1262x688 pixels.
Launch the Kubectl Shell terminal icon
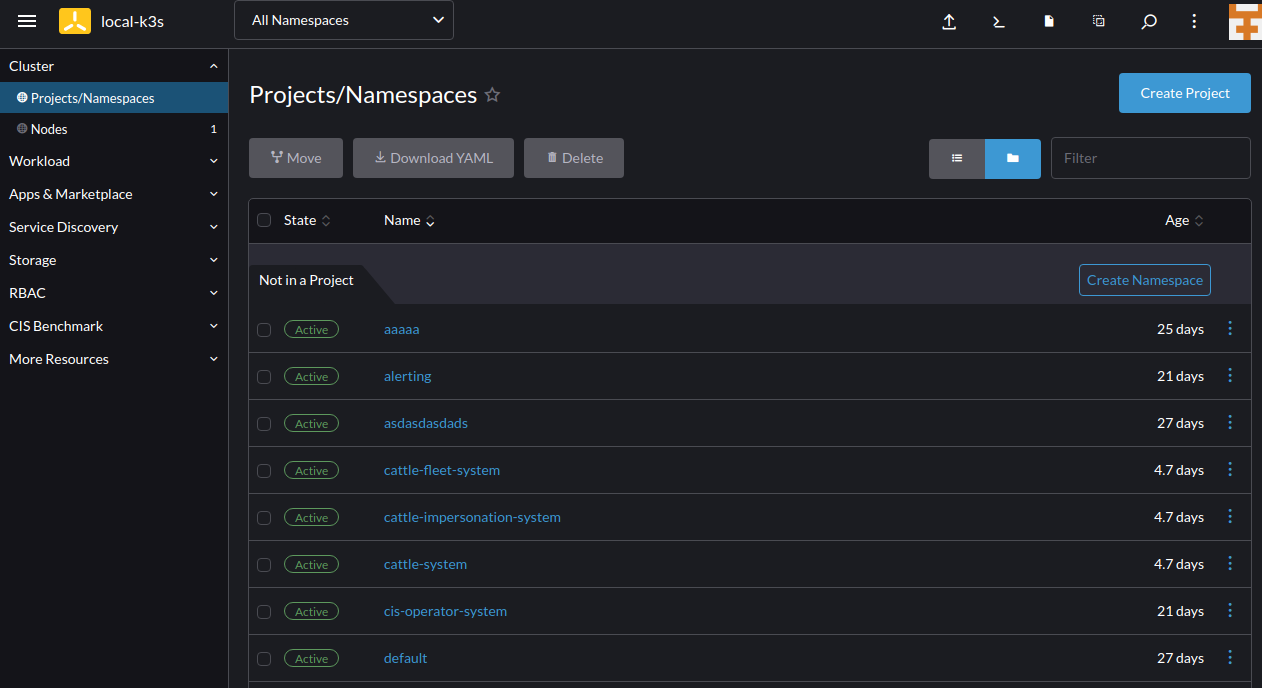pyautogui.click(x=998, y=21)
